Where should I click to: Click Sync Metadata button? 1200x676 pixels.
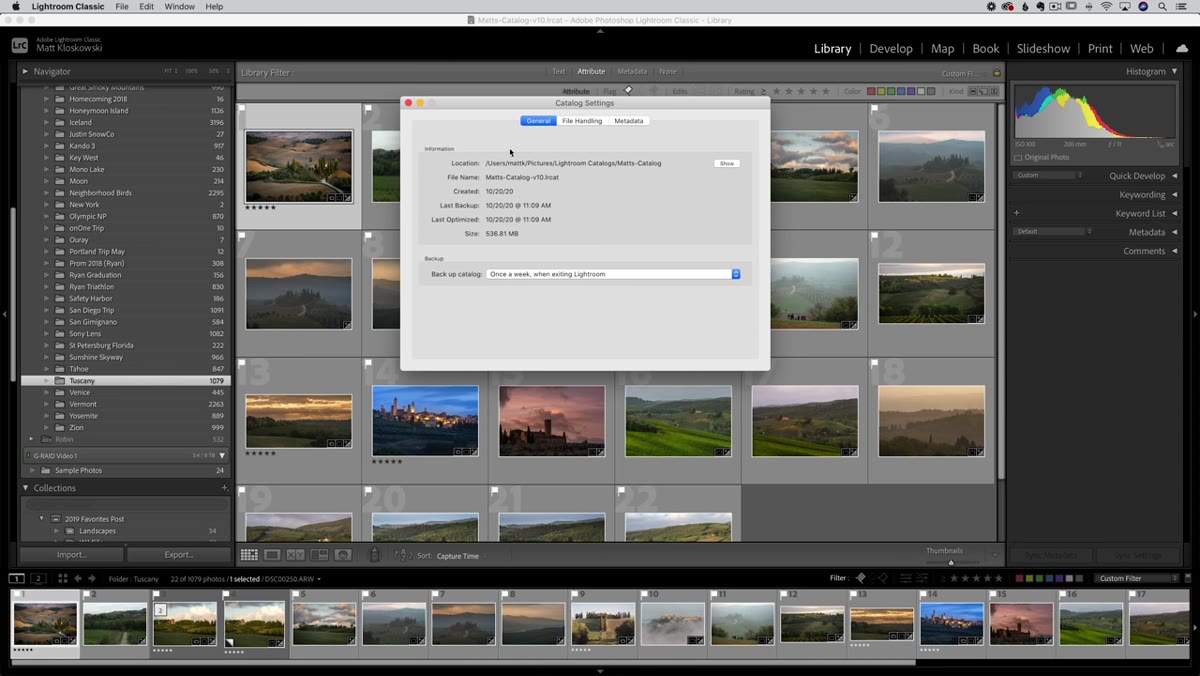(1051, 555)
